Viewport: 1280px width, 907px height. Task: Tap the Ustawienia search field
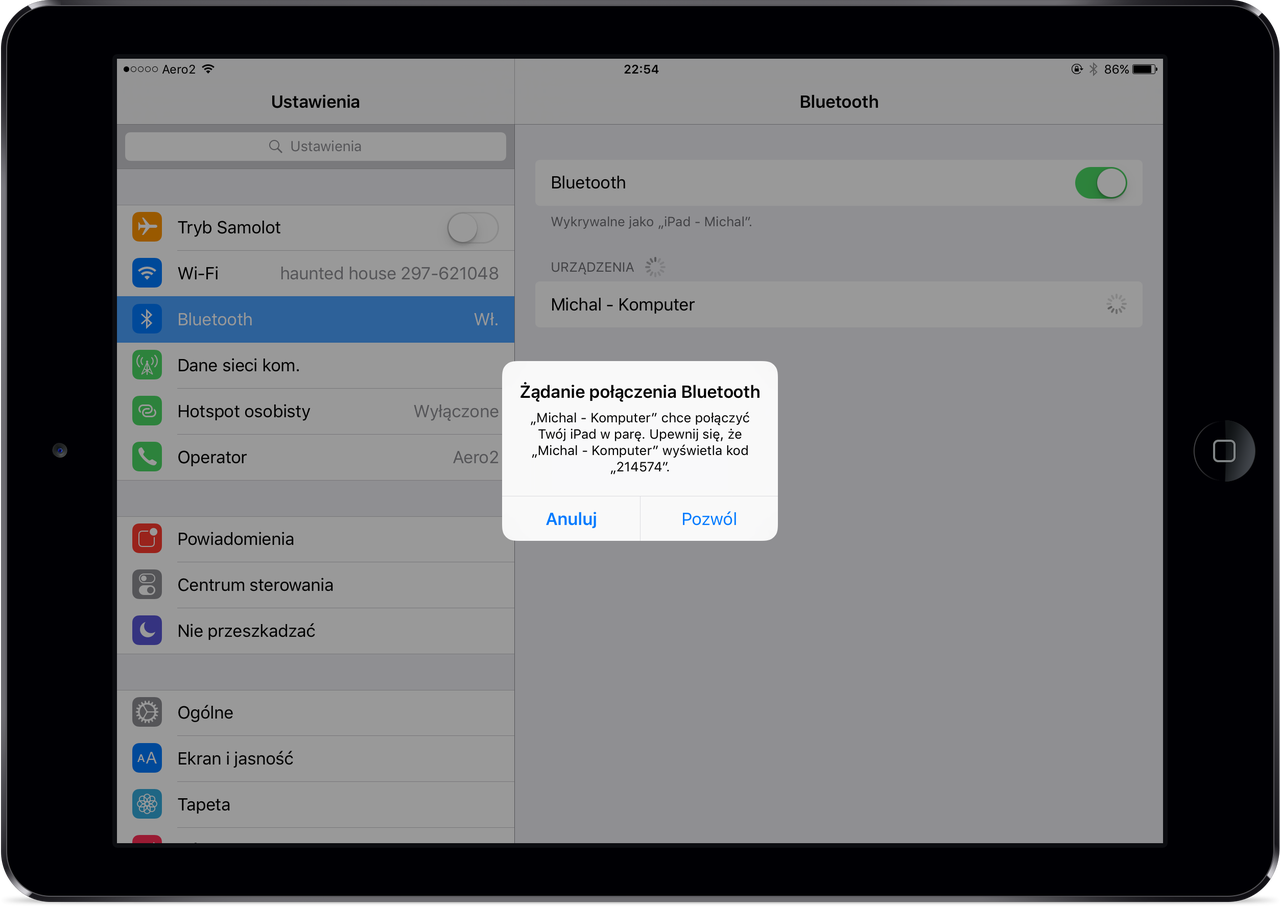[x=316, y=146]
